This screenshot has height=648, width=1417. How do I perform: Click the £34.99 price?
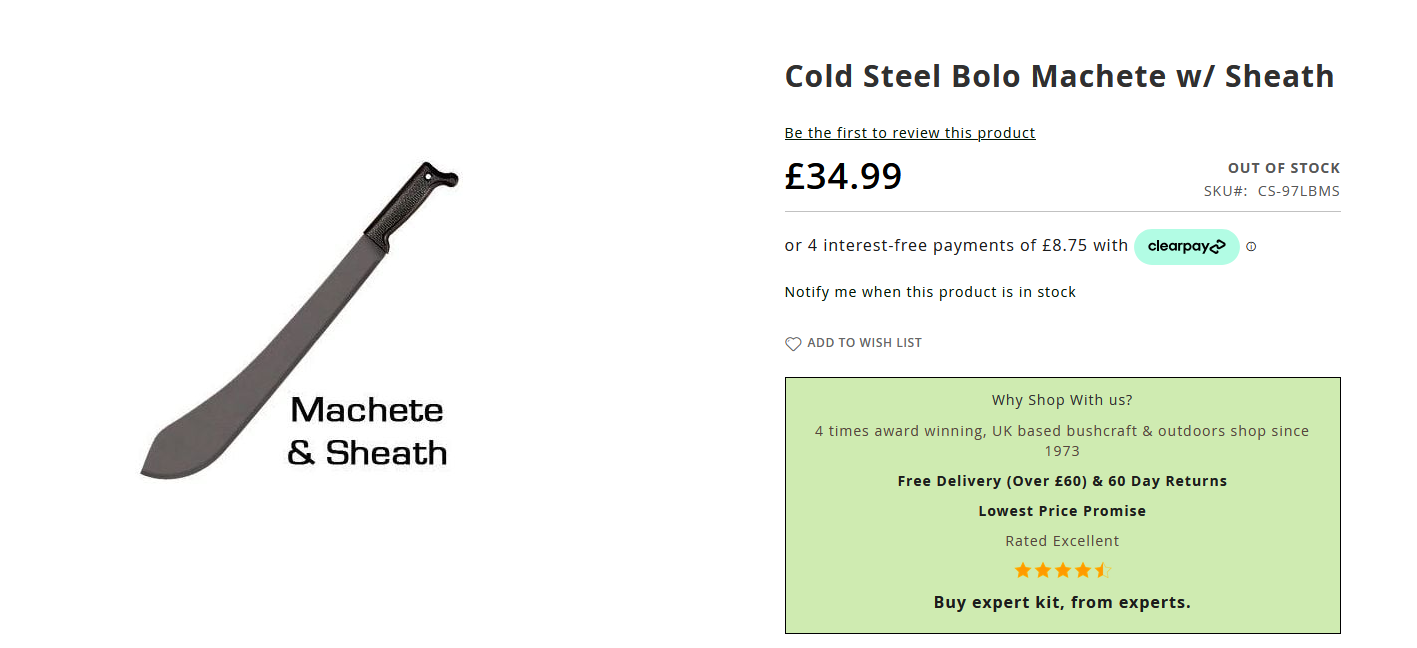(843, 176)
